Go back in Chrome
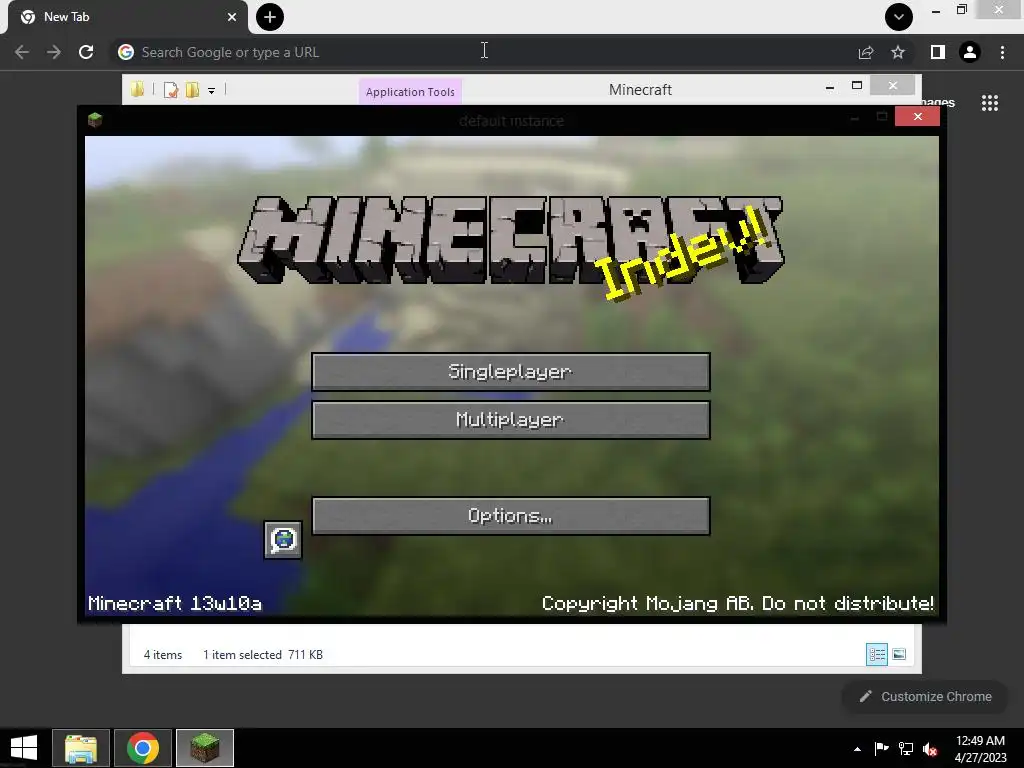 [x=22, y=52]
